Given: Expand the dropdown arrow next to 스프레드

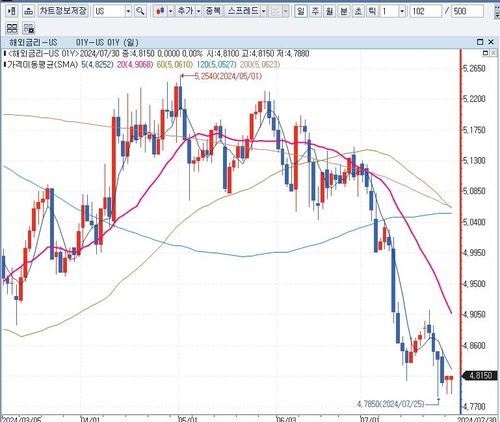Looking at the screenshot, I should pyautogui.click(x=264, y=12).
